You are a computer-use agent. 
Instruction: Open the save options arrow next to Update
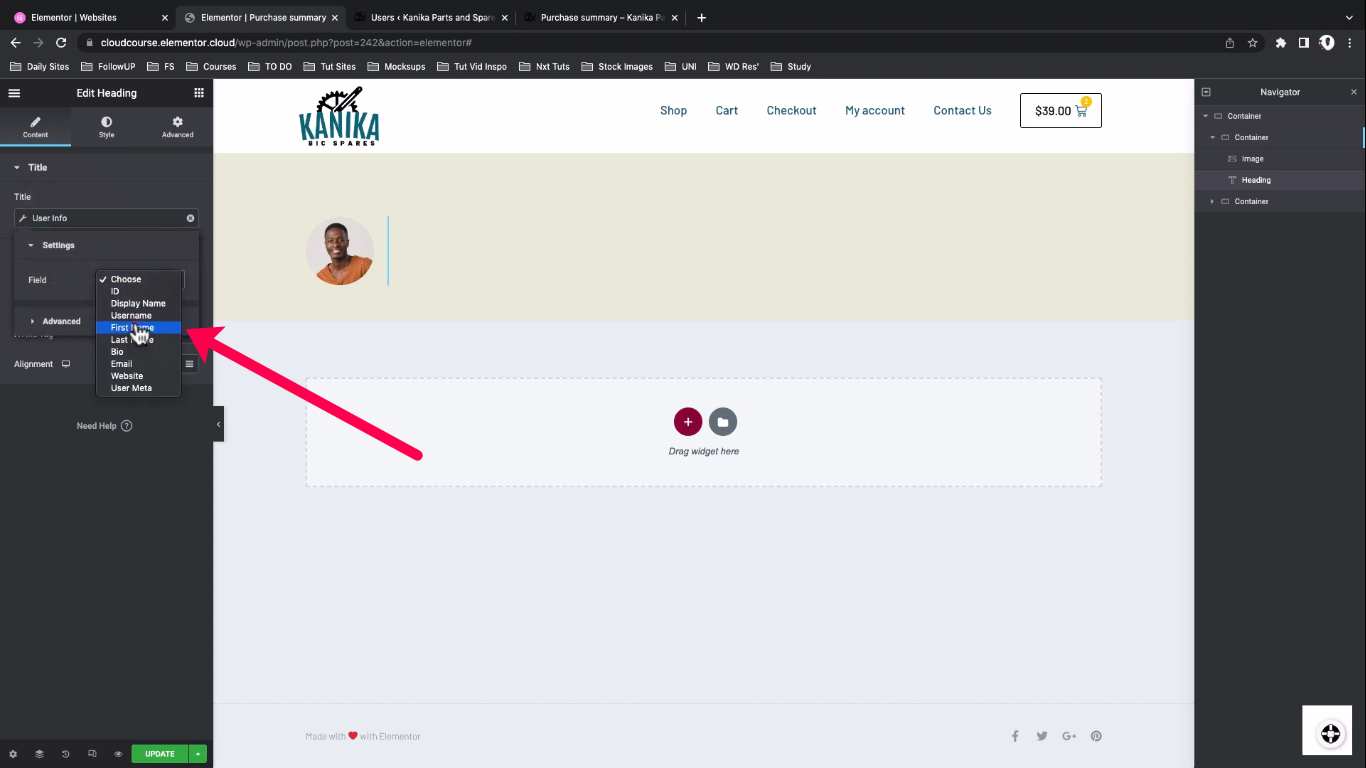click(x=198, y=754)
